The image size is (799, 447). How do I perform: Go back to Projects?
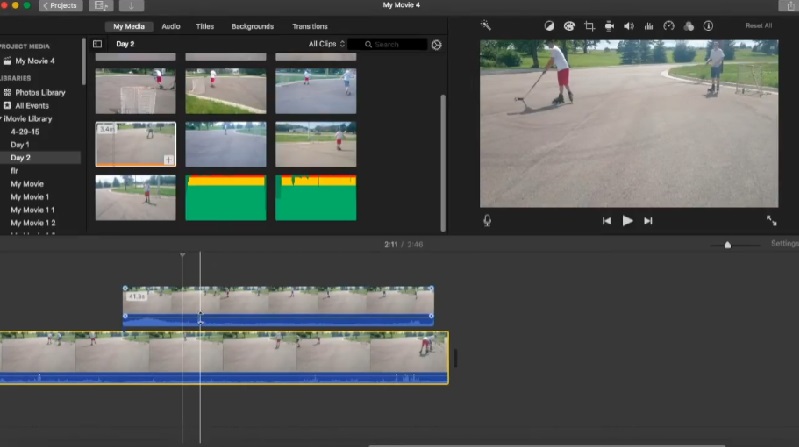click(61, 6)
